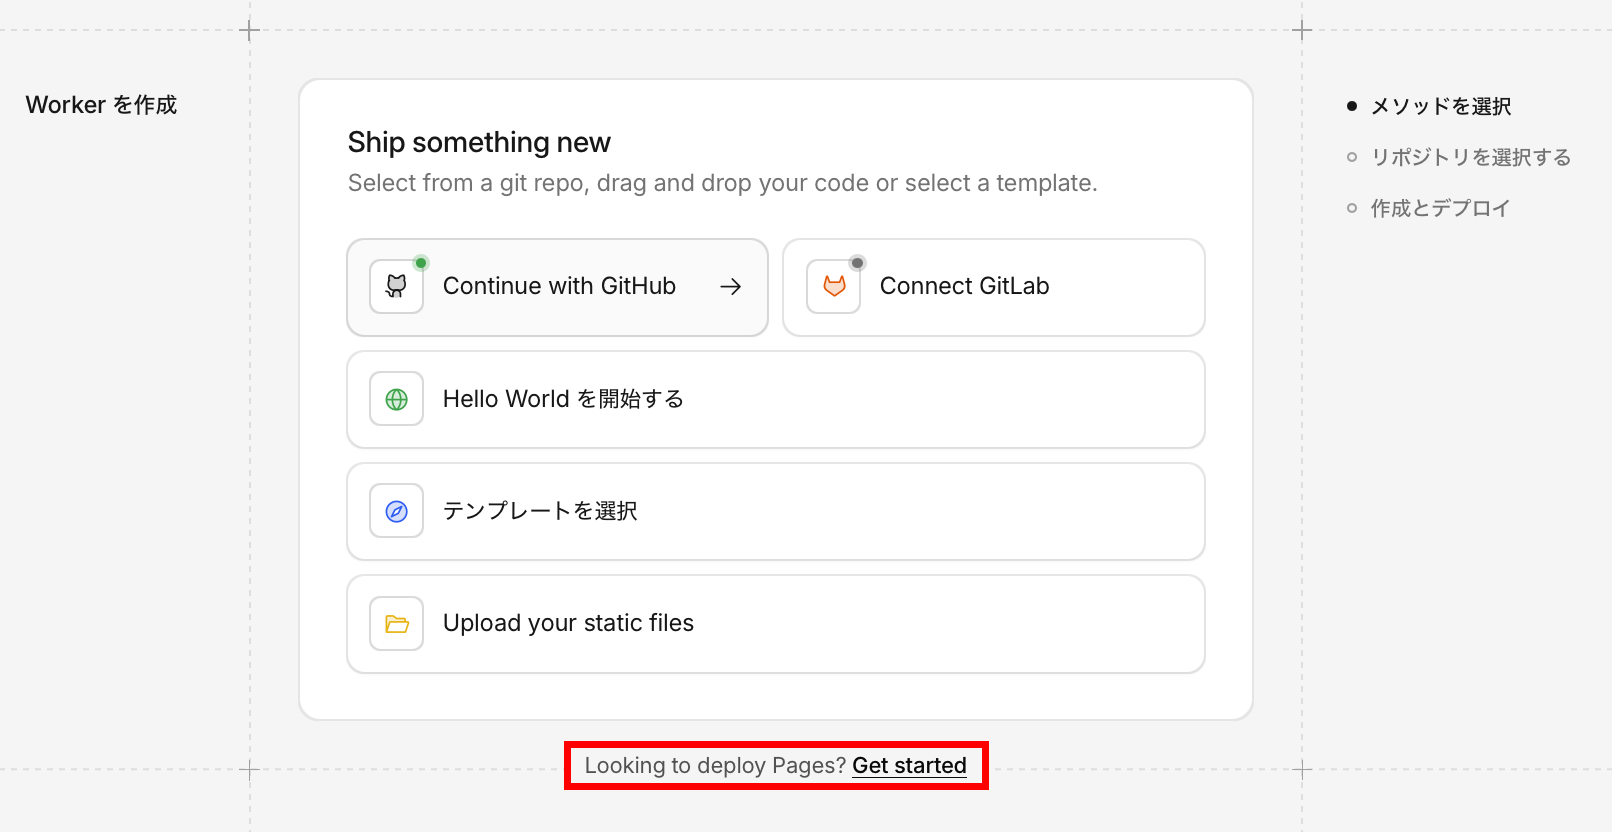
Task: Click the yellow open folder icon
Action: (396, 624)
